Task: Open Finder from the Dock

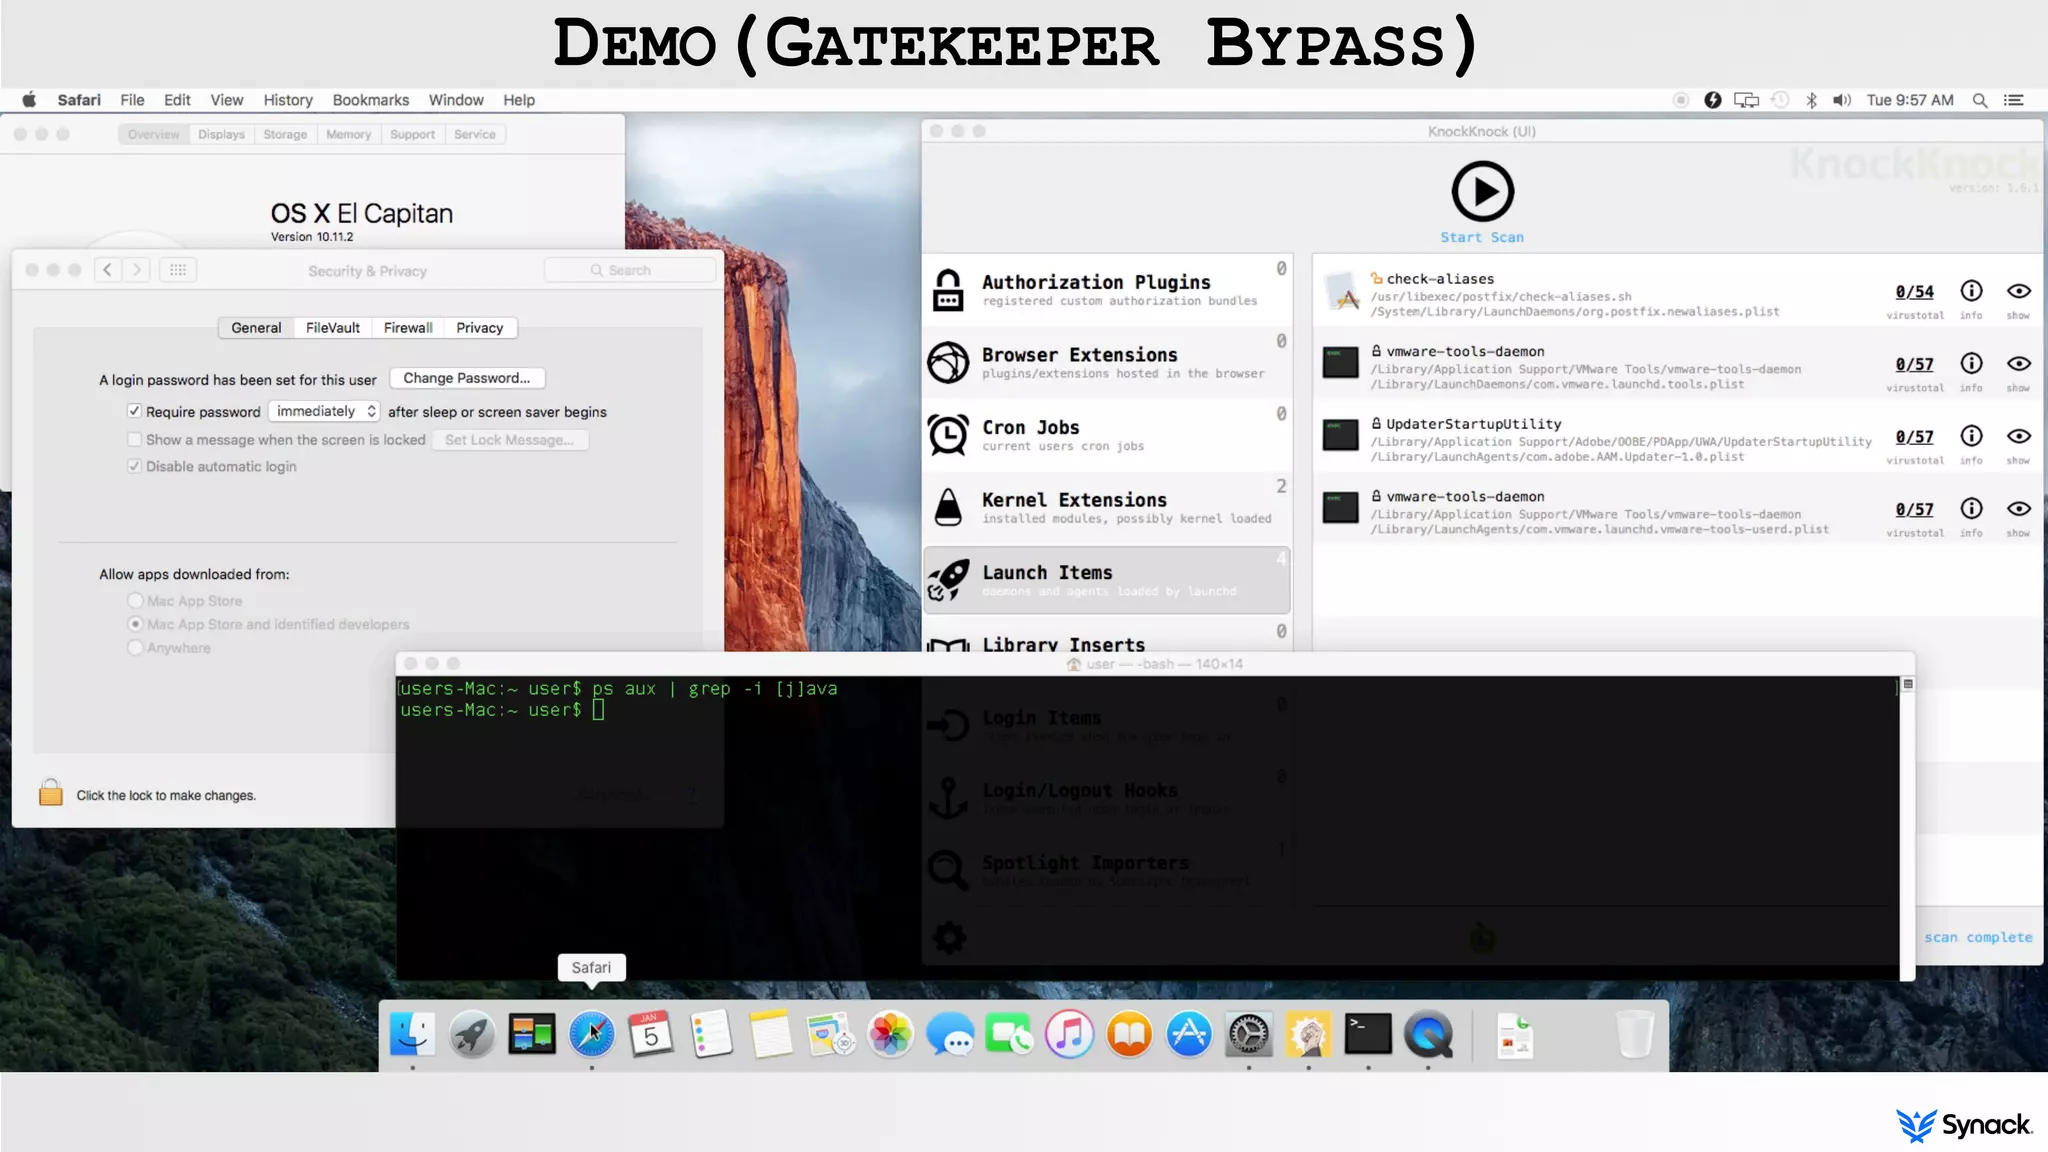Action: pyautogui.click(x=412, y=1034)
